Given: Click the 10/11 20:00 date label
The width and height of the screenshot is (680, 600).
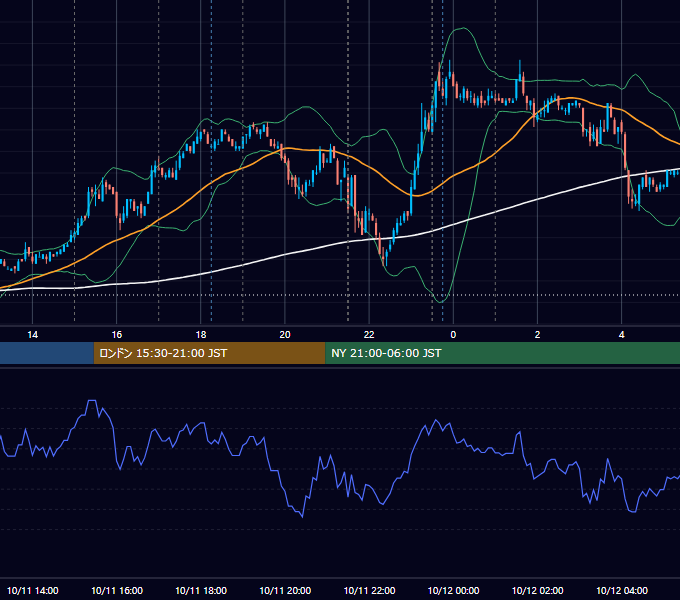Looking at the screenshot, I should pos(285,590).
